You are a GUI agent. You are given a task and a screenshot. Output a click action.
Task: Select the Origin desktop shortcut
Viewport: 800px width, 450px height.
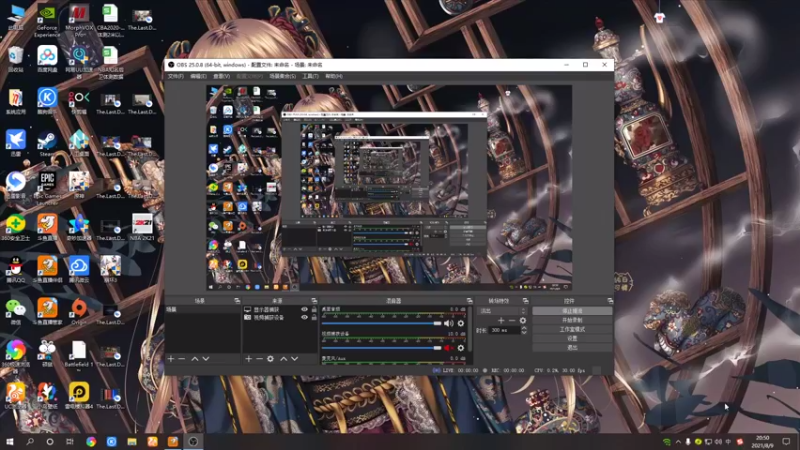[79, 312]
